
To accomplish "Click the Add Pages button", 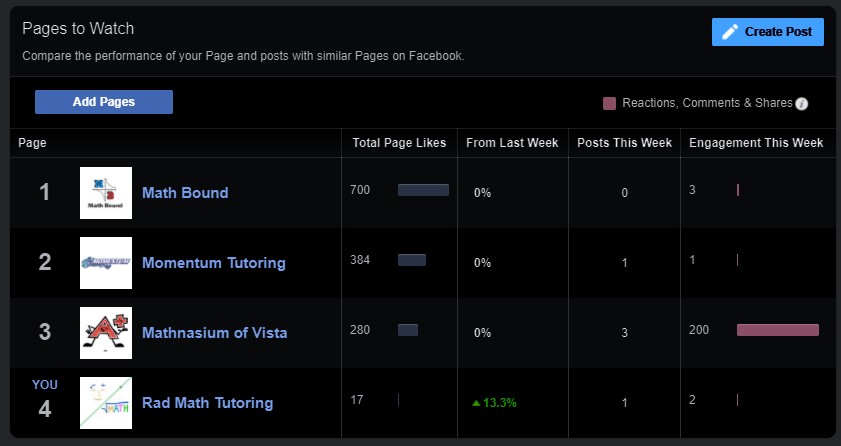I will click(104, 102).
